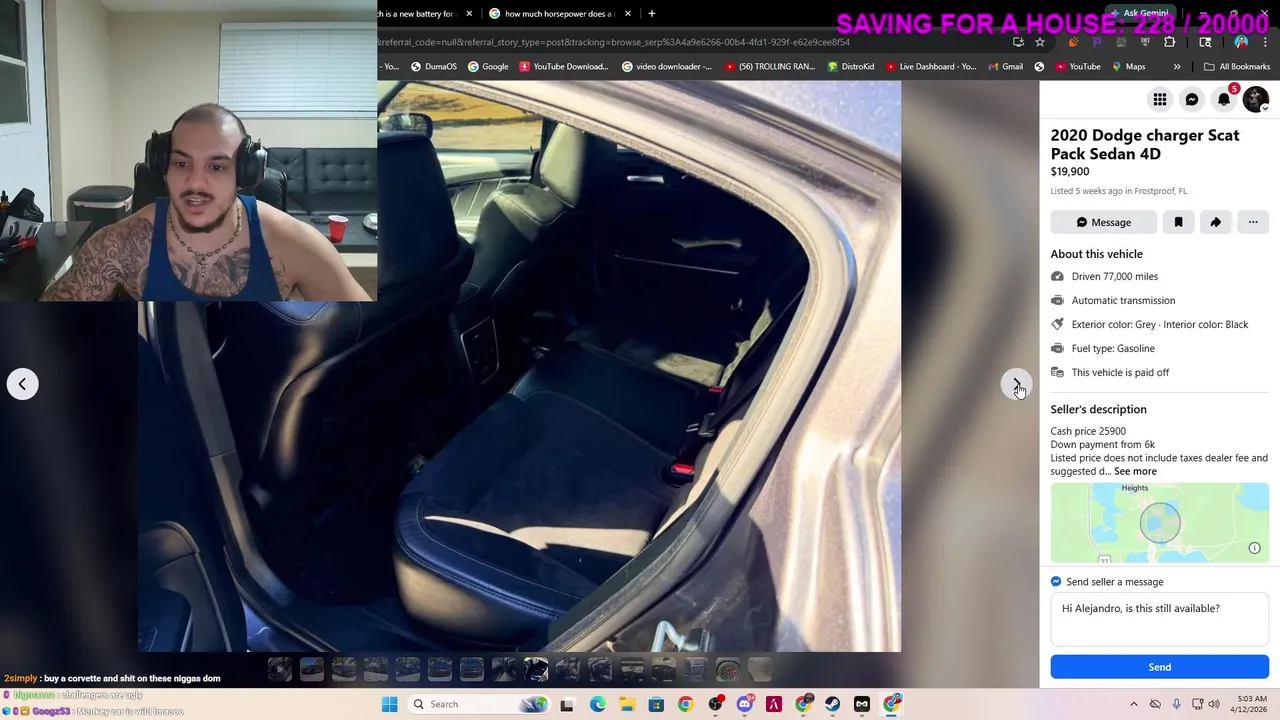Open a new browser tab

[x=652, y=14]
